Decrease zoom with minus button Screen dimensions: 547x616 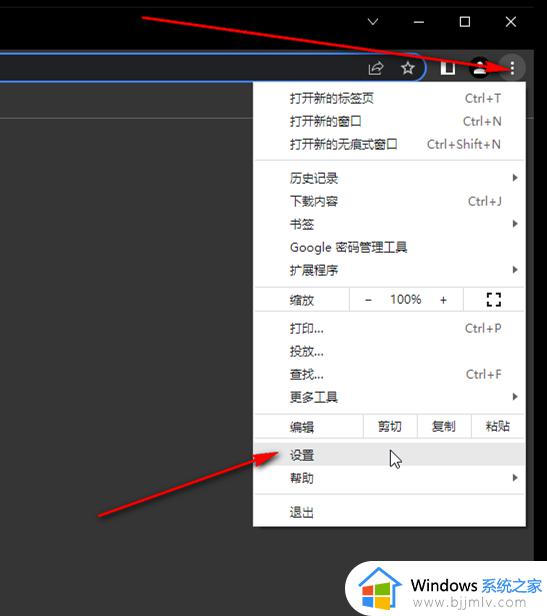pos(368,300)
